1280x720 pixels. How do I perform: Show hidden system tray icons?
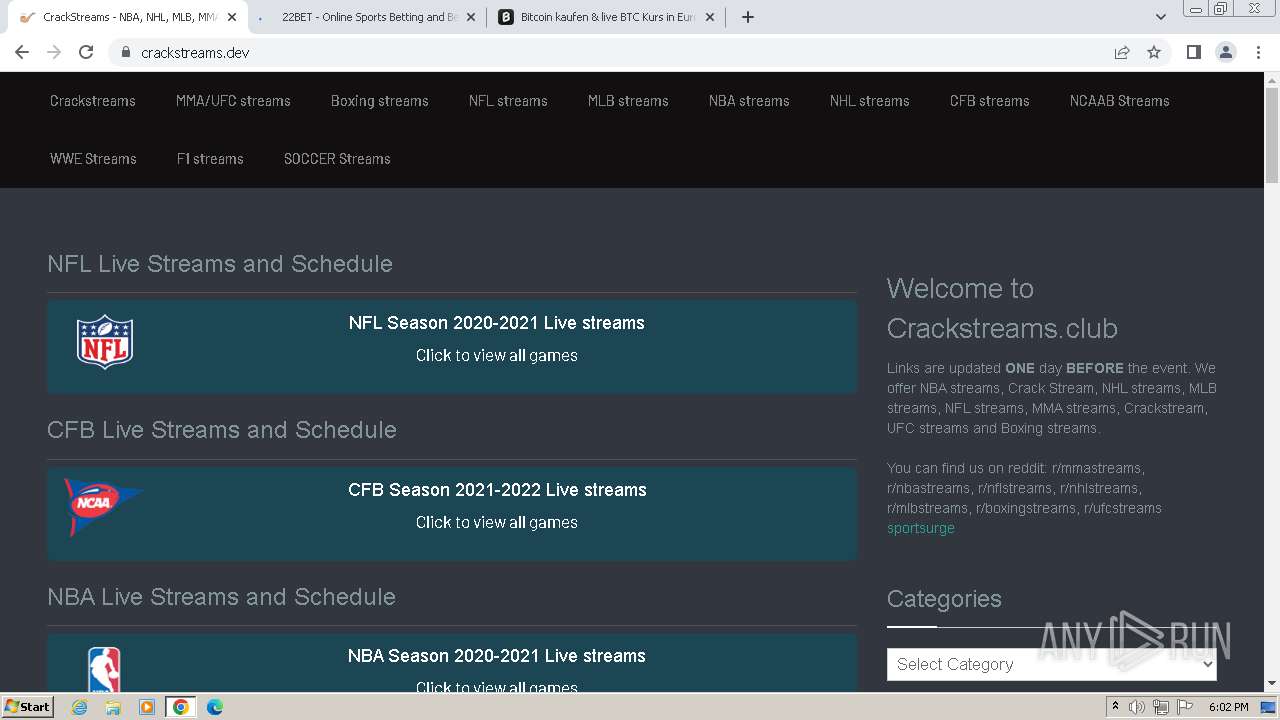click(x=1116, y=707)
